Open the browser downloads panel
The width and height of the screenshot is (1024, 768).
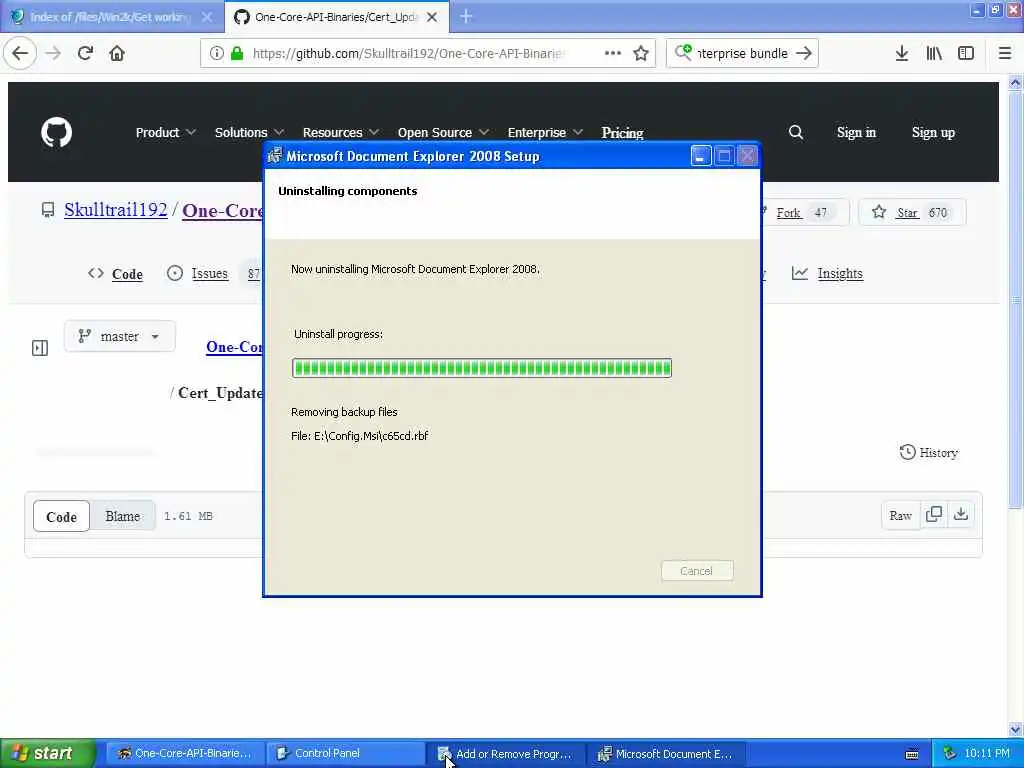[901, 53]
